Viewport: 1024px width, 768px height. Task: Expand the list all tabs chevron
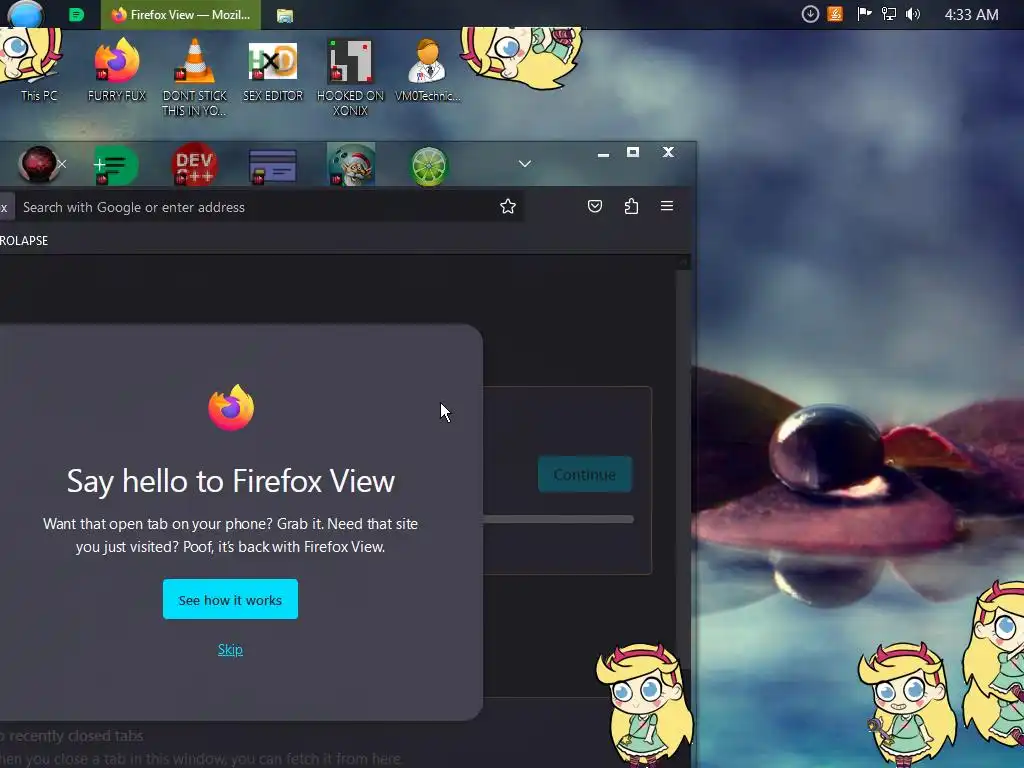[x=524, y=163]
